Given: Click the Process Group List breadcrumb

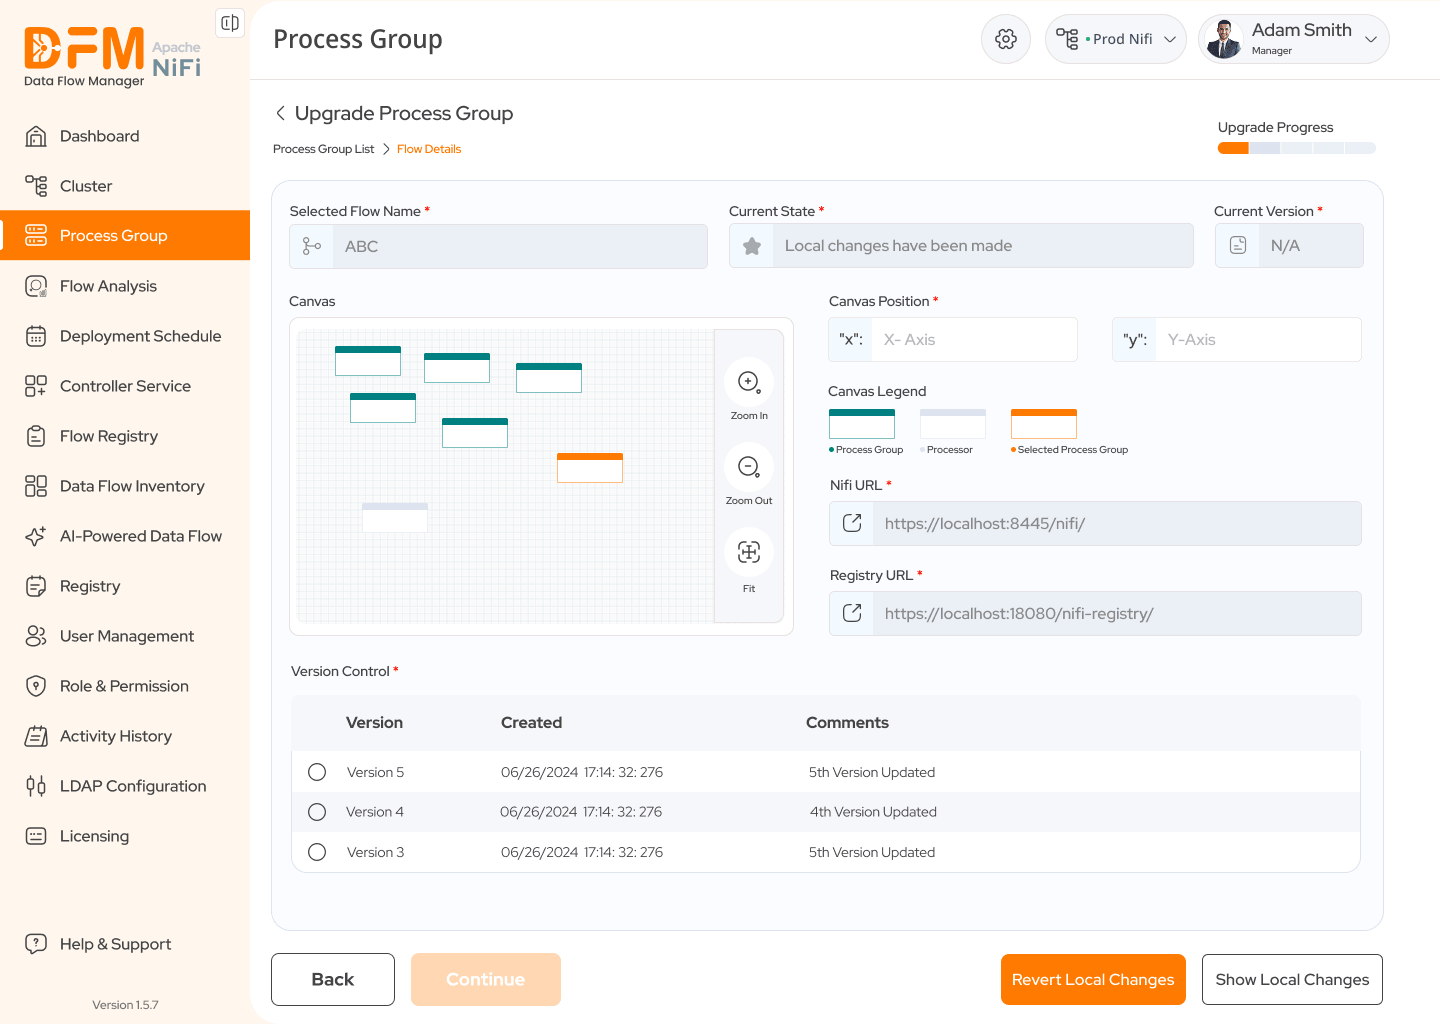Looking at the screenshot, I should pos(323,149).
